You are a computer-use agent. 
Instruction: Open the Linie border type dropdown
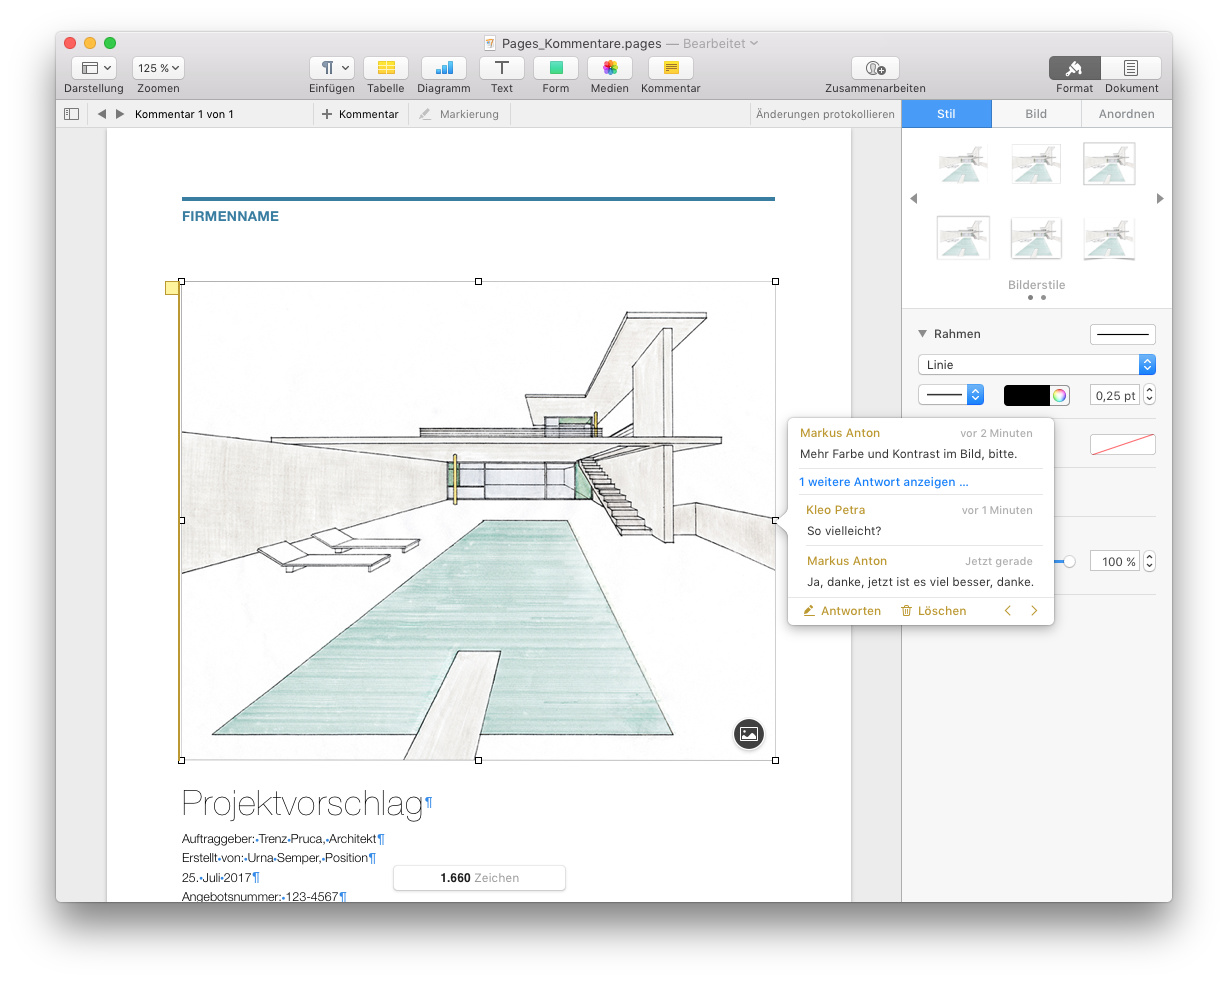click(1036, 365)
